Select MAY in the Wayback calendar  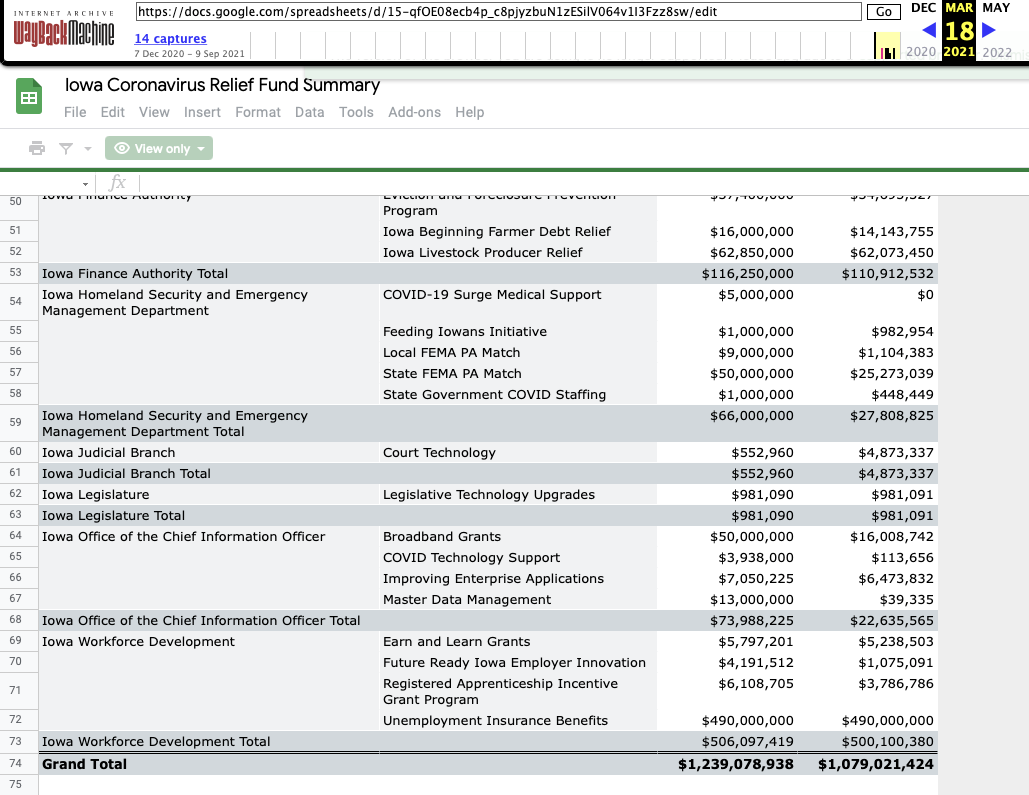pos(996,8)
